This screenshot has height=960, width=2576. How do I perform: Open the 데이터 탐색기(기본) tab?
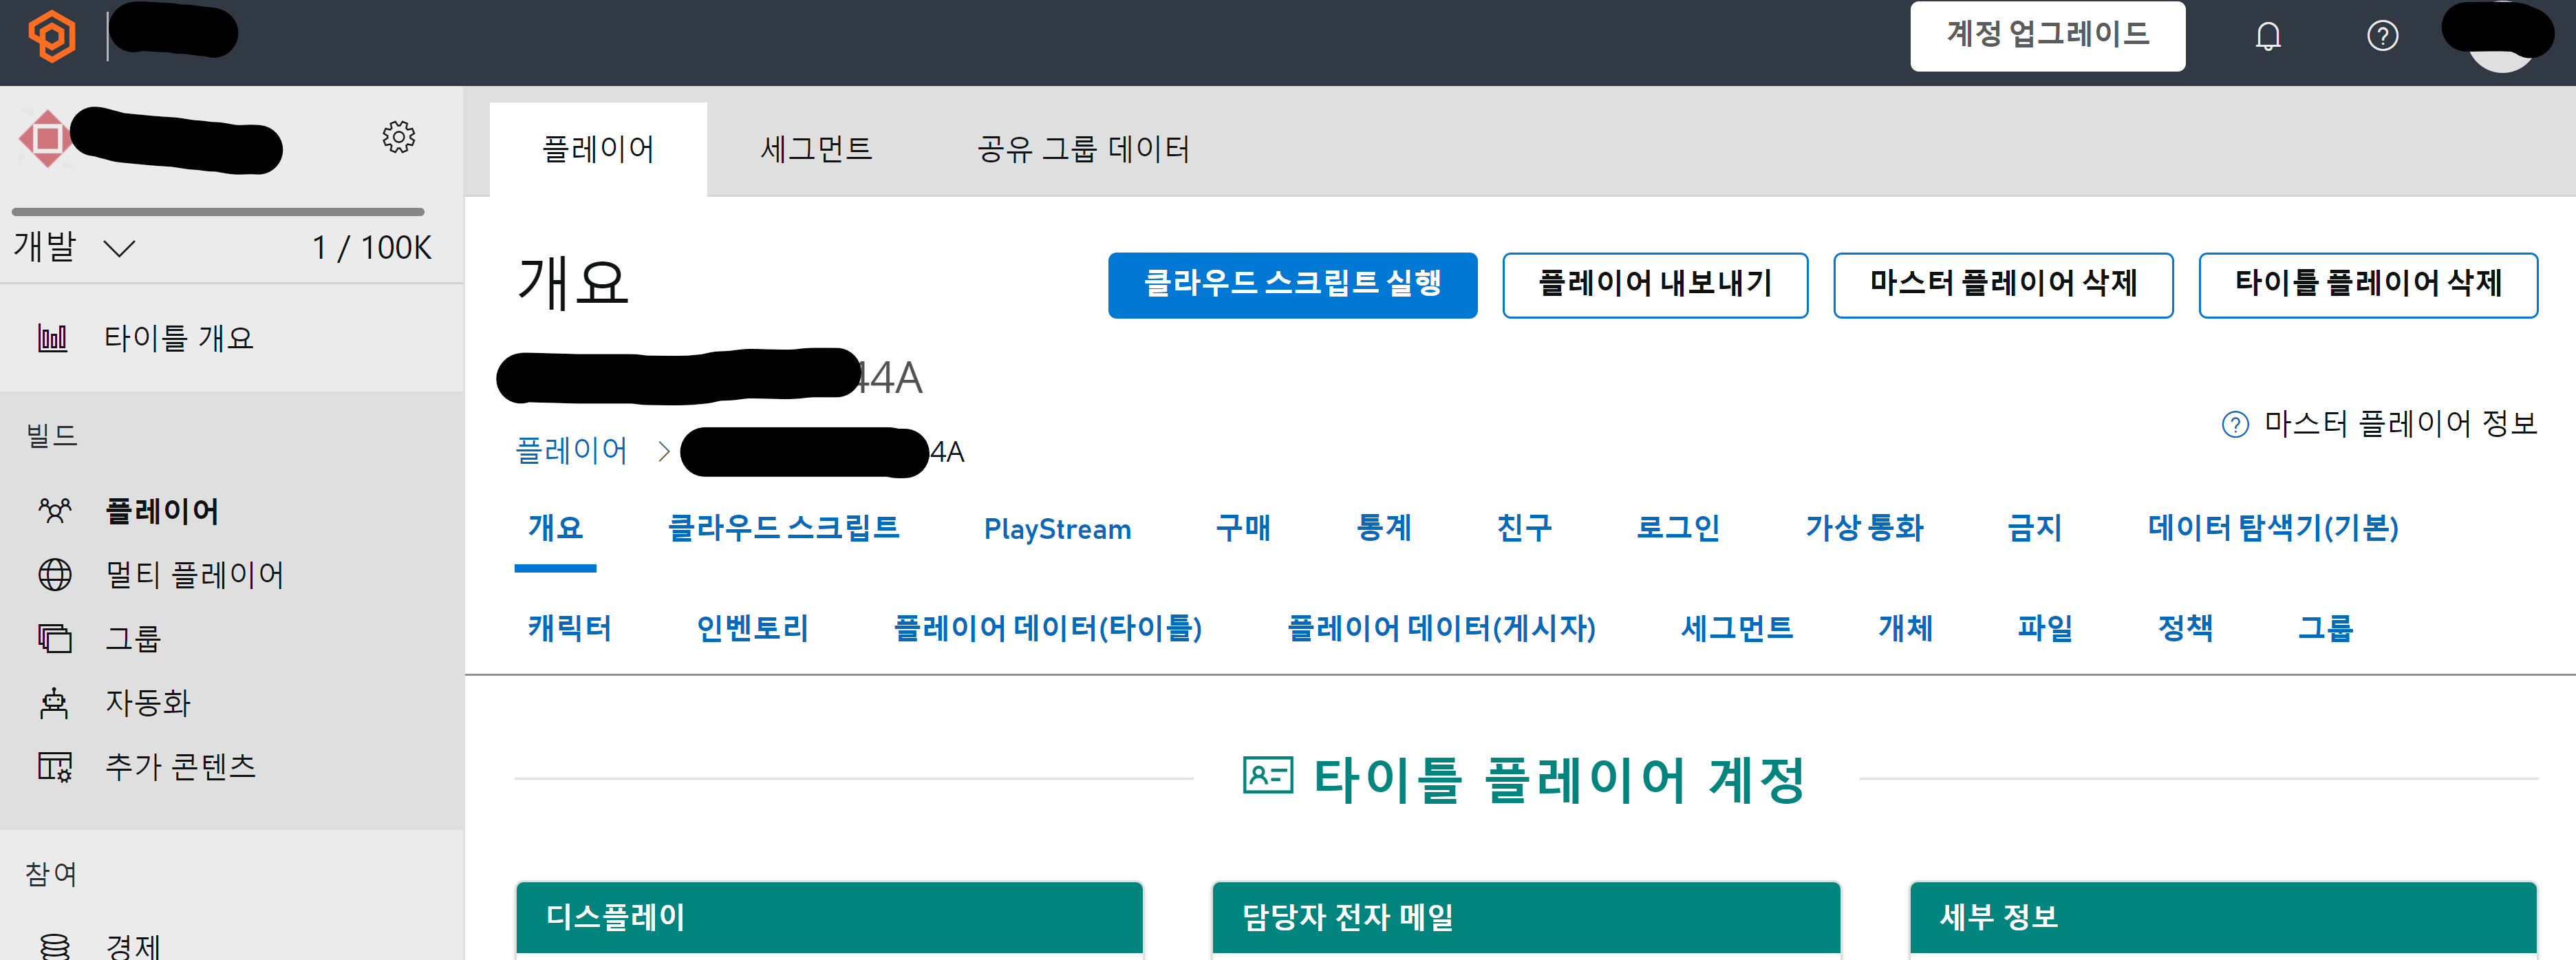coord(2273,528)
